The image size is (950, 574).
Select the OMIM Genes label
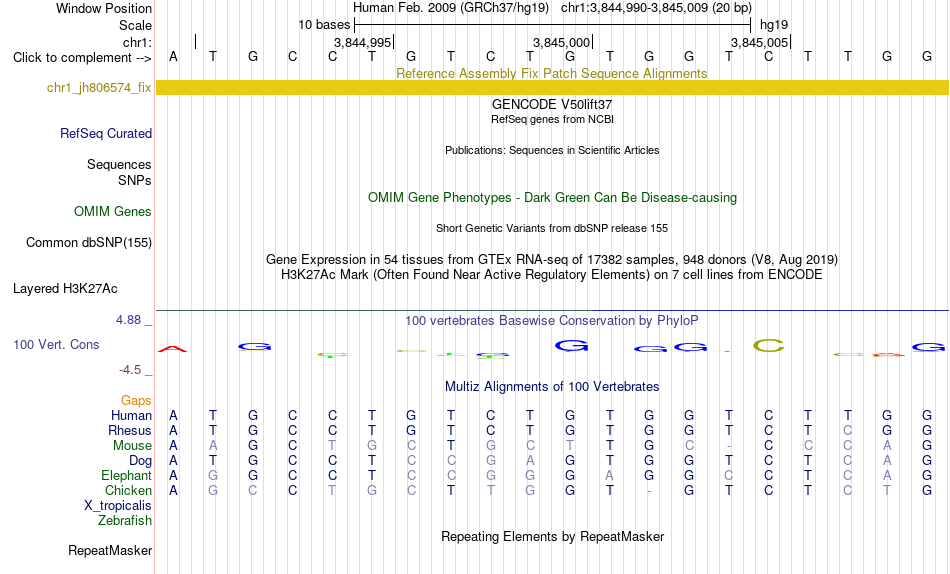tap(113, 212)
